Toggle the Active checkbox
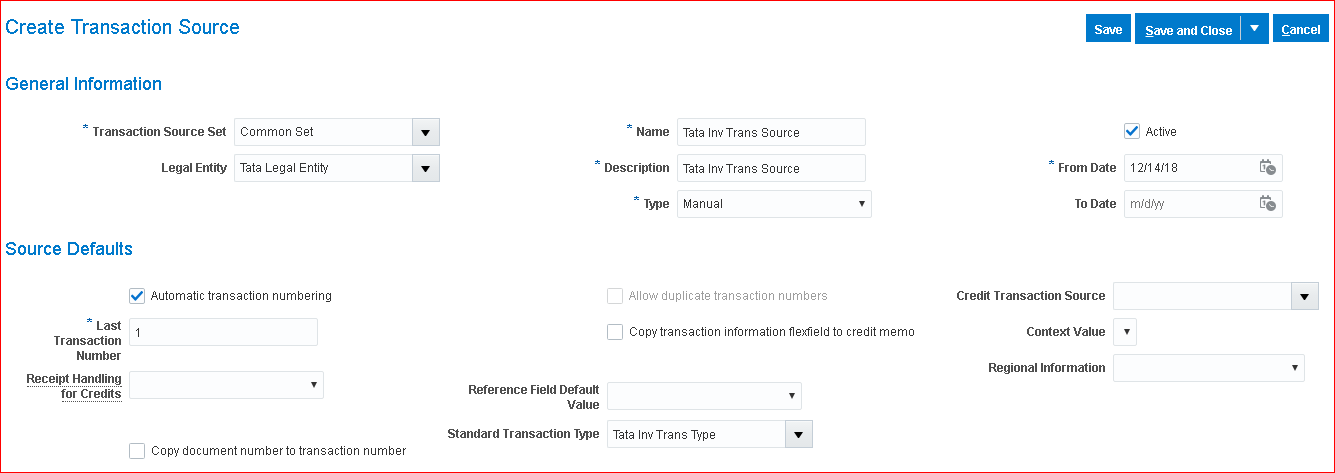 [1132, 131]
